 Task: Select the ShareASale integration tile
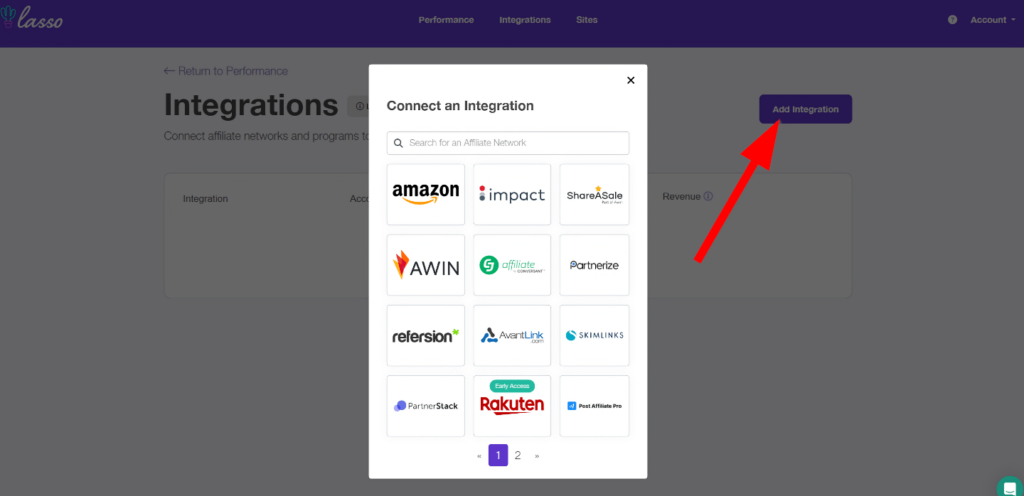[594, 194]
